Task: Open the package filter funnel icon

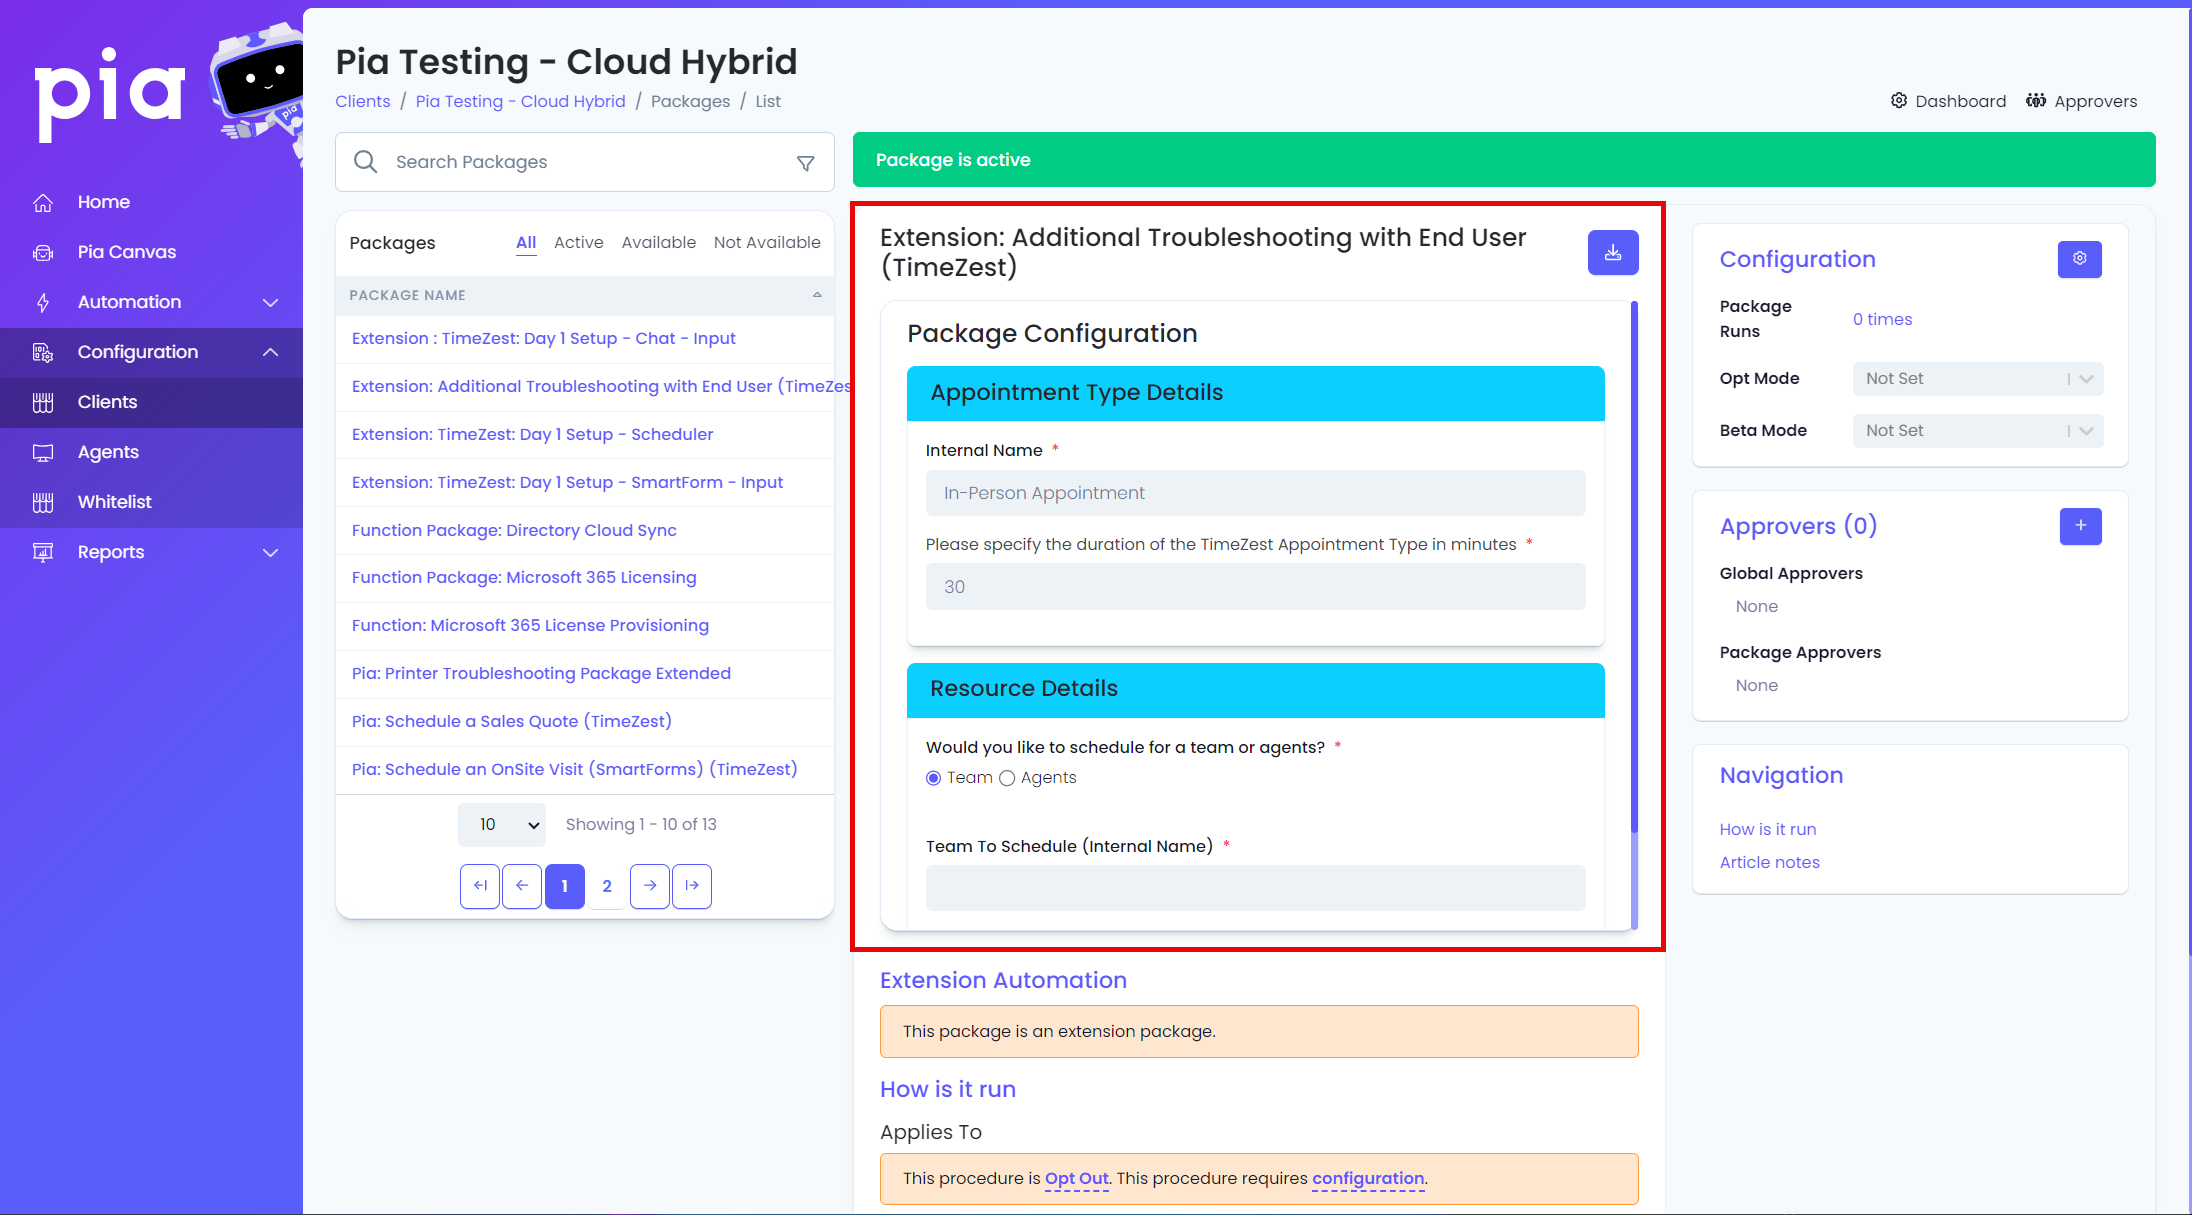Action: pyautogui.click(x=805, y=163)
